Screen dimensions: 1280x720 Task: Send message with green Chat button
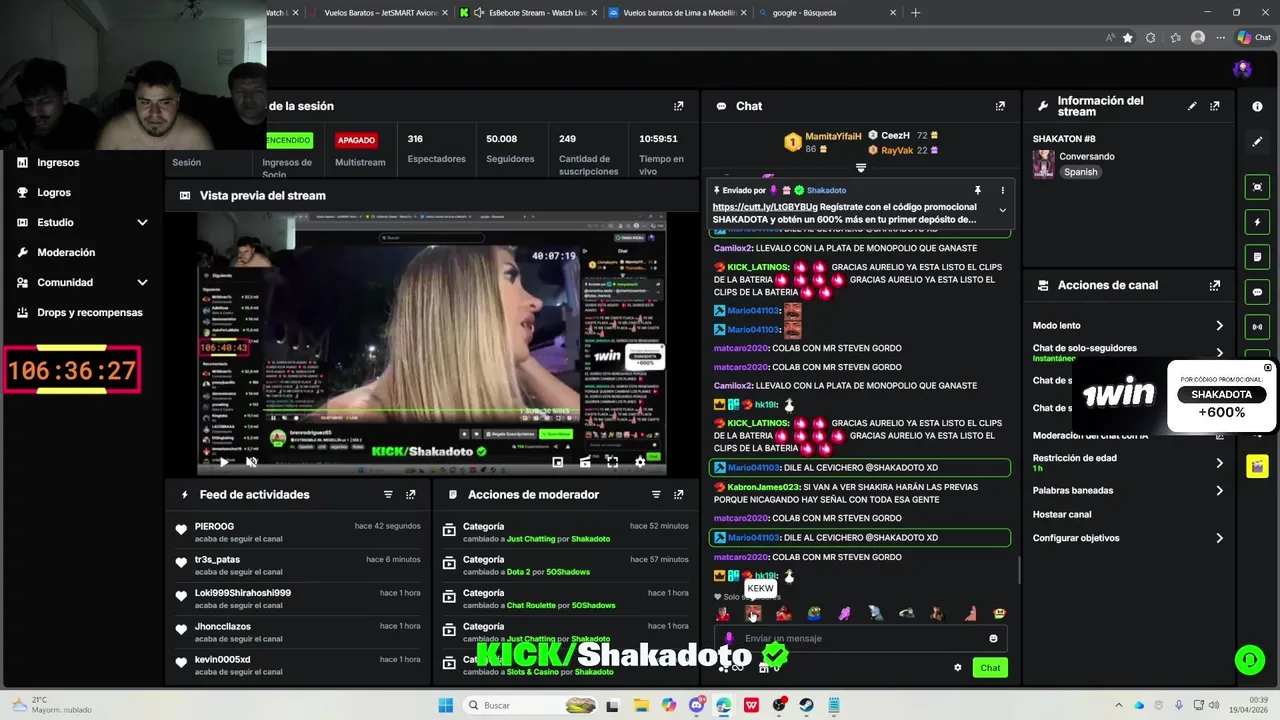990,667
